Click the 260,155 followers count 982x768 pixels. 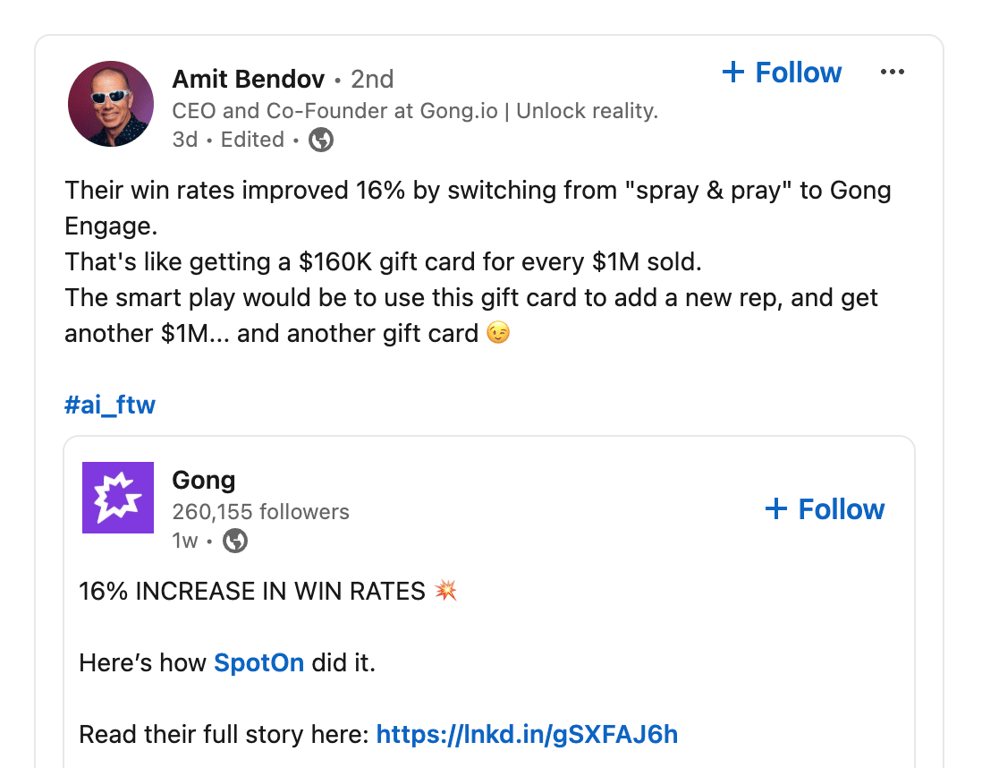(x=260, y=512)
